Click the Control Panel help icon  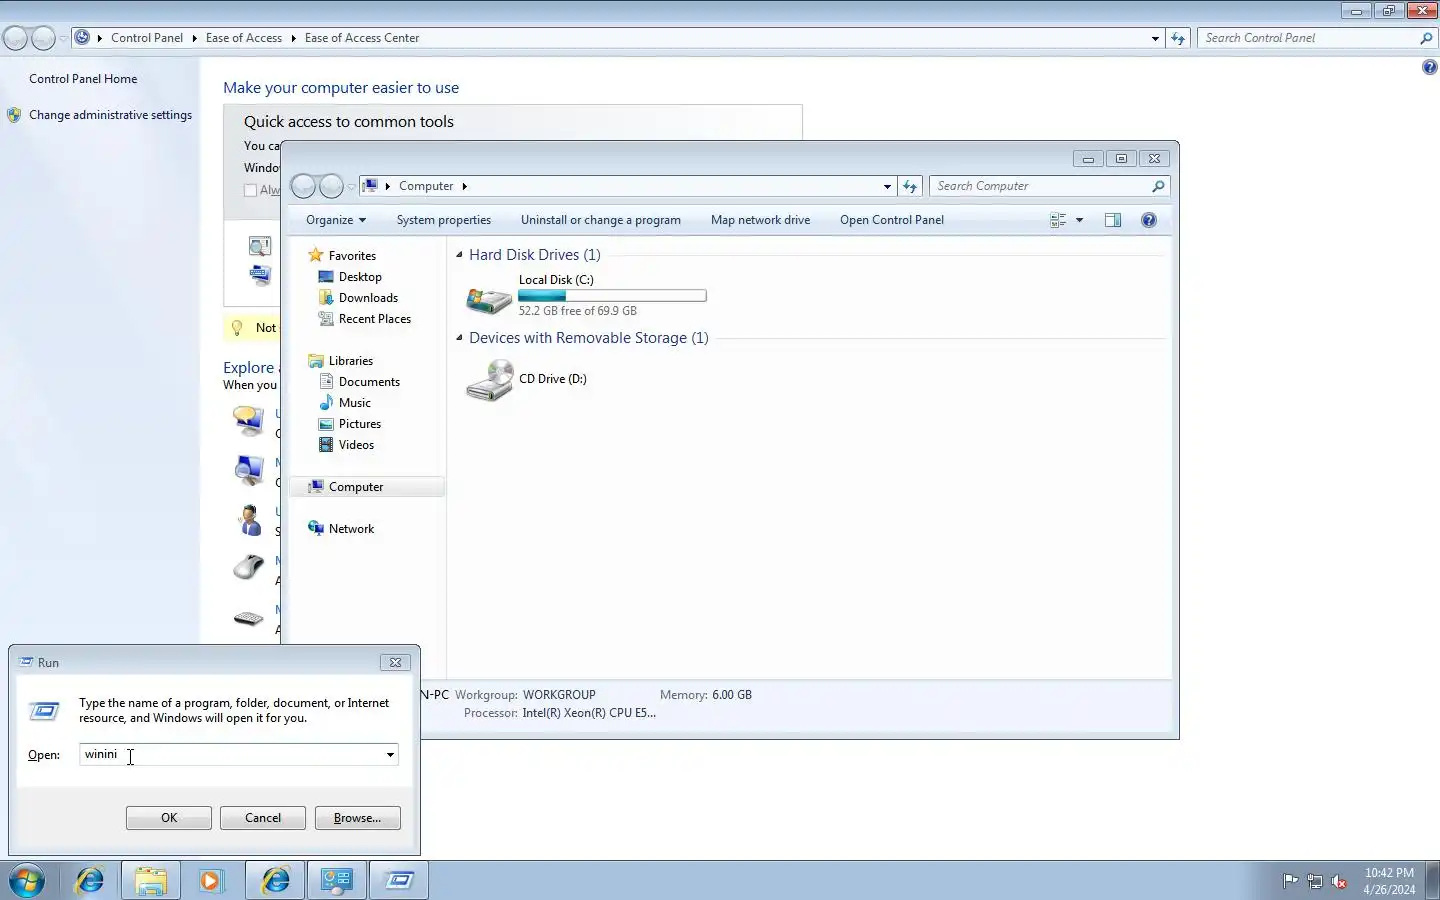coord(1430,67)
